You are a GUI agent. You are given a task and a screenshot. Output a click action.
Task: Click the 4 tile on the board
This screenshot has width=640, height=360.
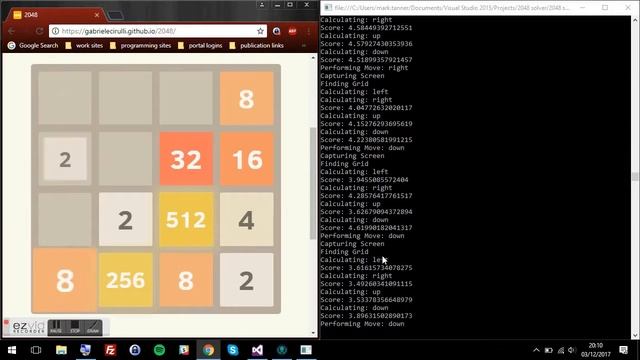click(247, 220)
